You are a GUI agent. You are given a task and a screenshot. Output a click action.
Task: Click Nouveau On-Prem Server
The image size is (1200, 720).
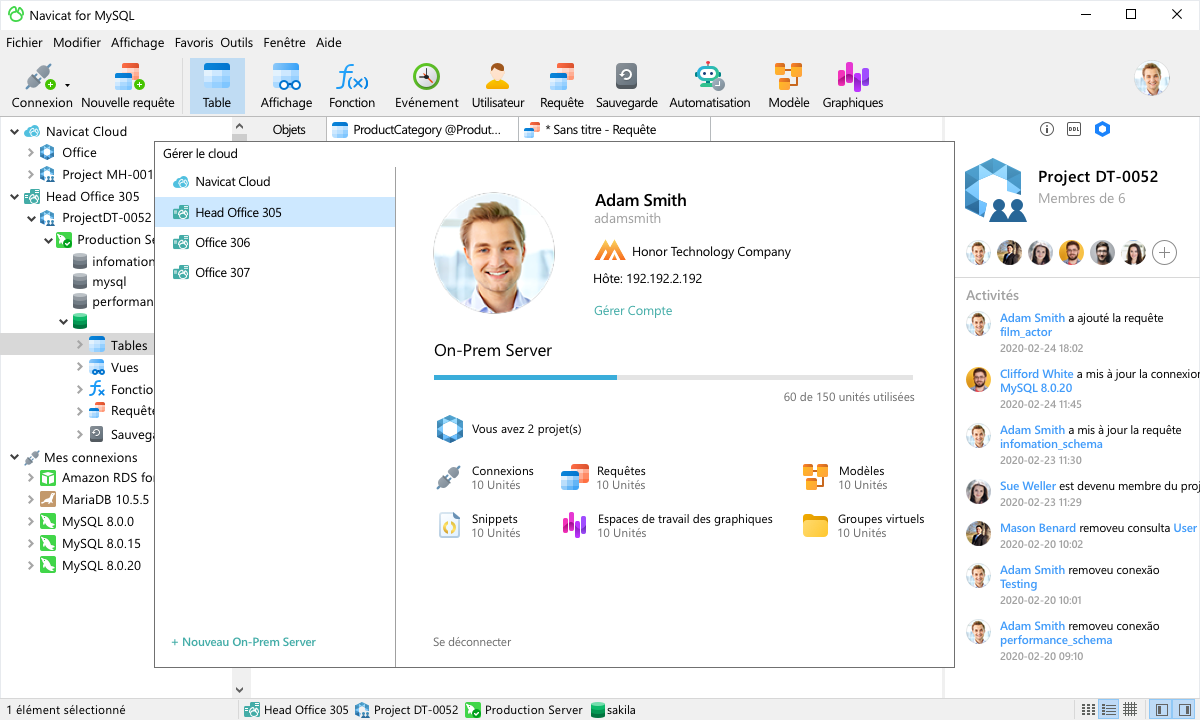244,642
